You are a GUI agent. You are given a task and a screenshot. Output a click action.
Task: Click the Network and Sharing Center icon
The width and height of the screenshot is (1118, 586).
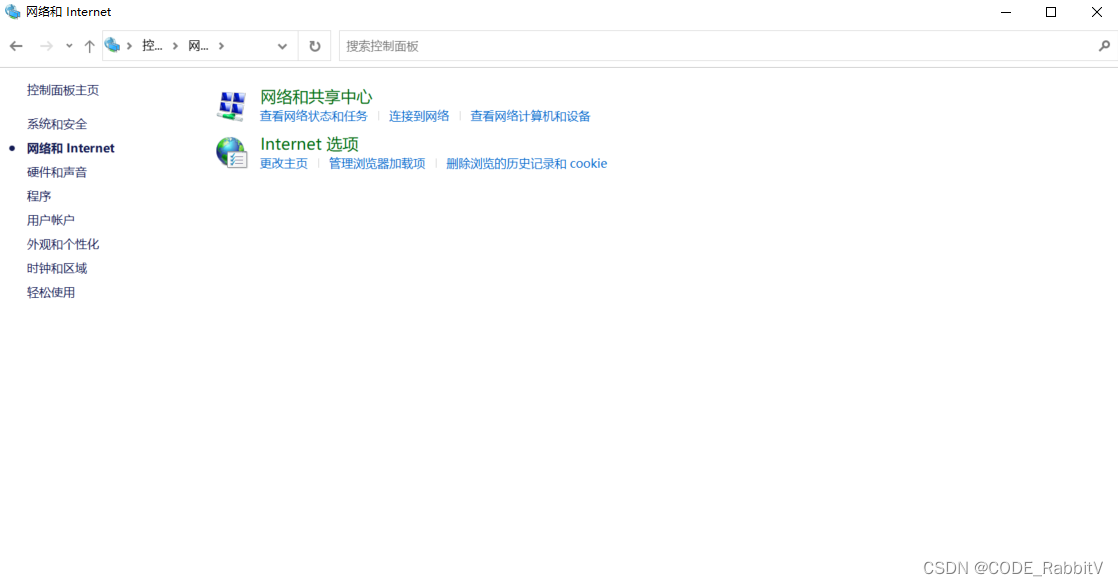[x=231, y=105]
